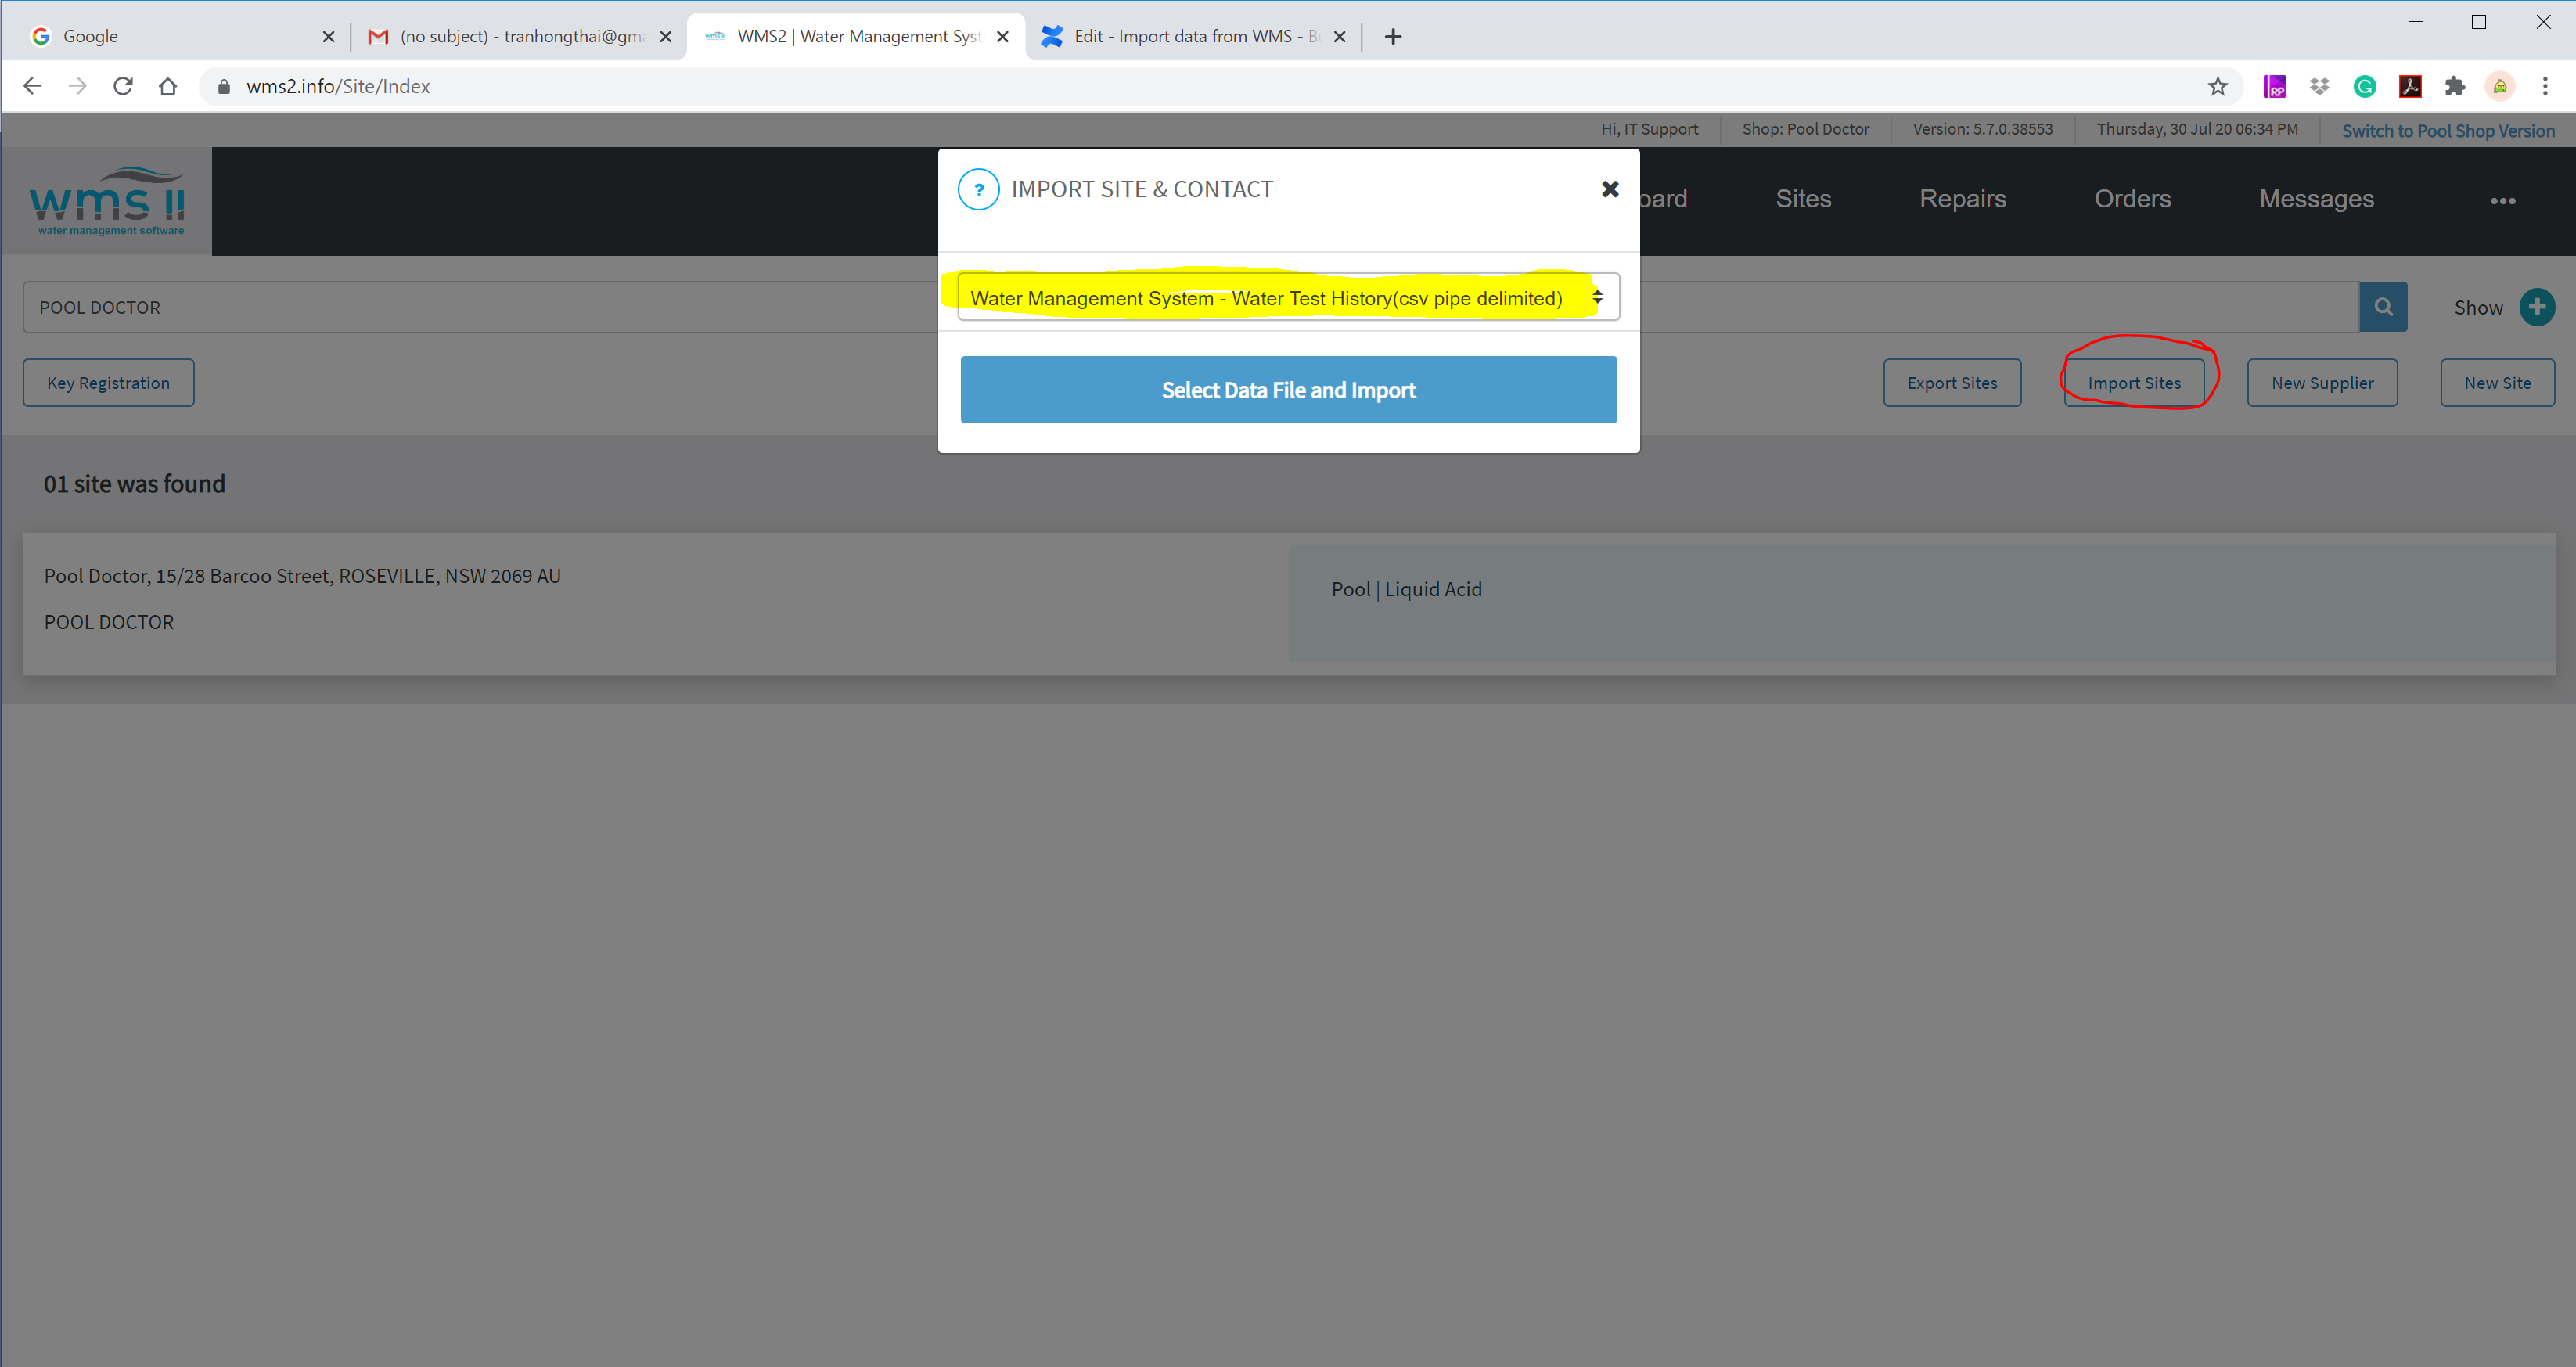Image resolution: width=2576 pixels, height=1367 pixels.
Task: Click the Show plus icon
Action: click(x=2537, y=307)
